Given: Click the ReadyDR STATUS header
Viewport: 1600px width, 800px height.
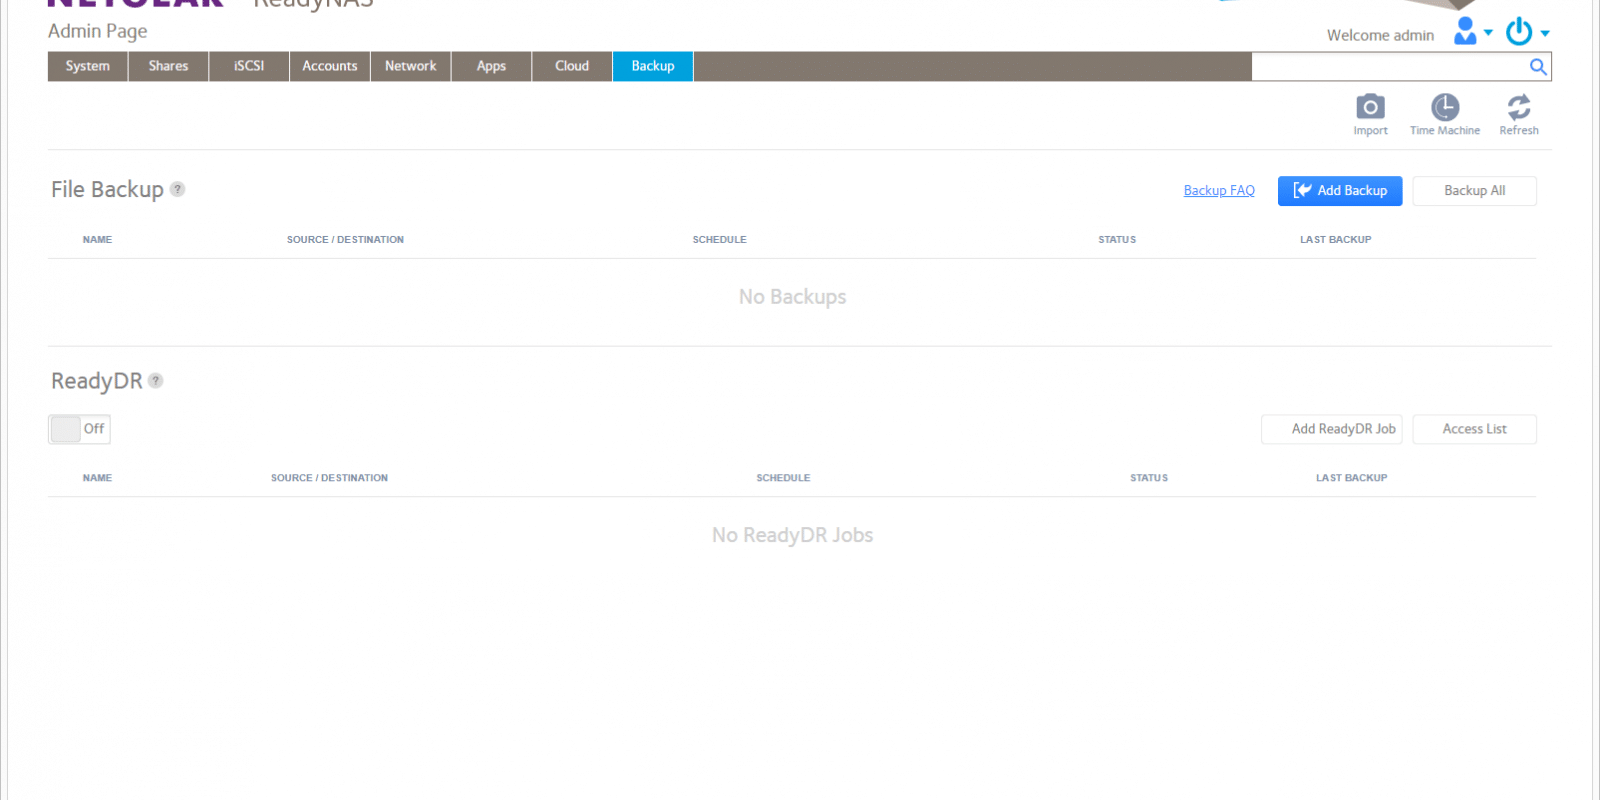Looking at the screenshot, I should 1149,478.
